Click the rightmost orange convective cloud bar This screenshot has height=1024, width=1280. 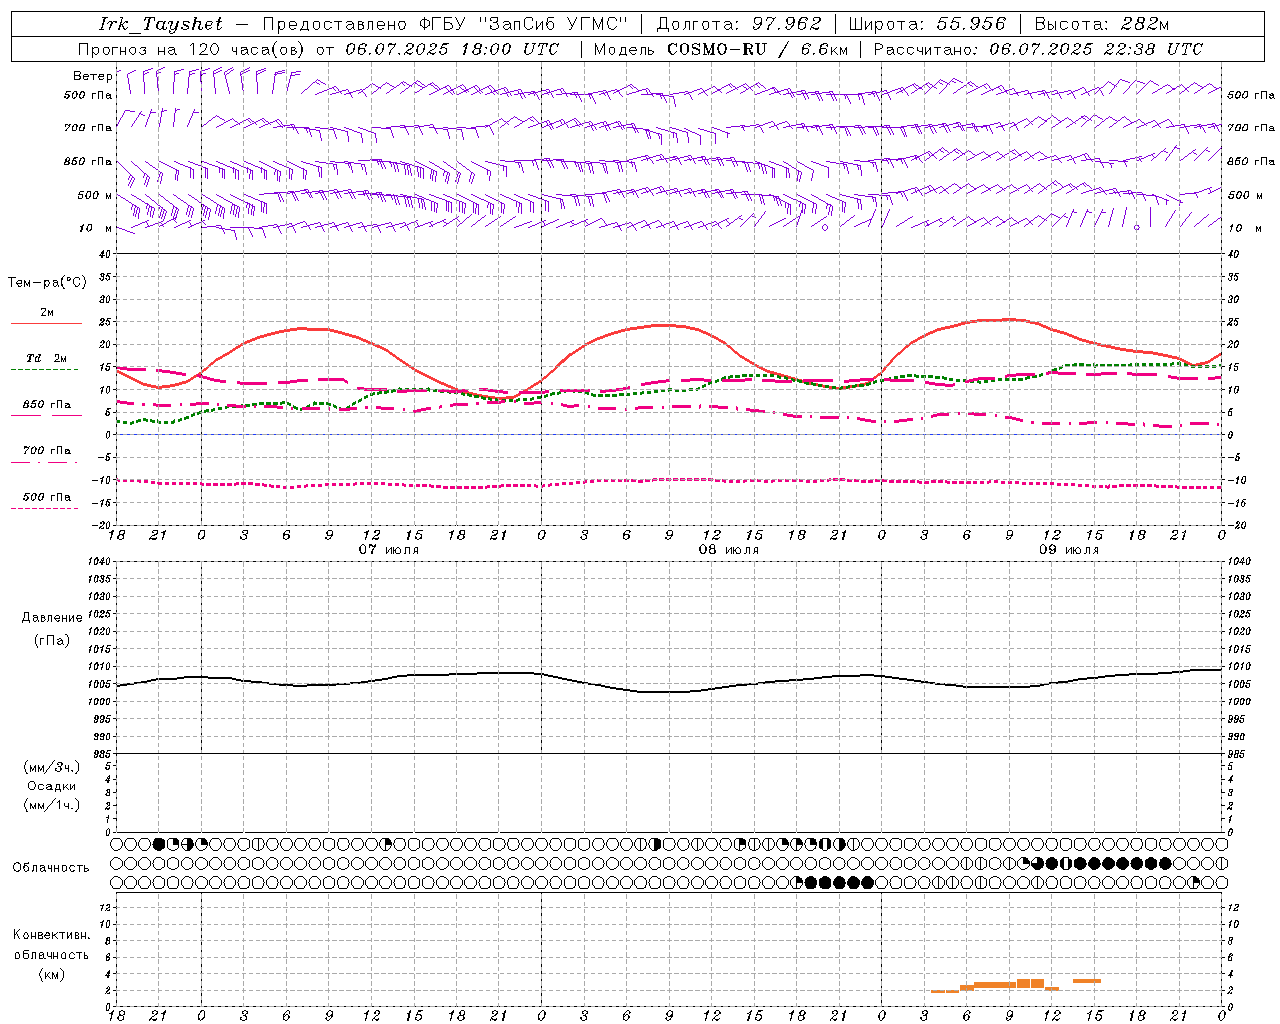(1087, 981)
